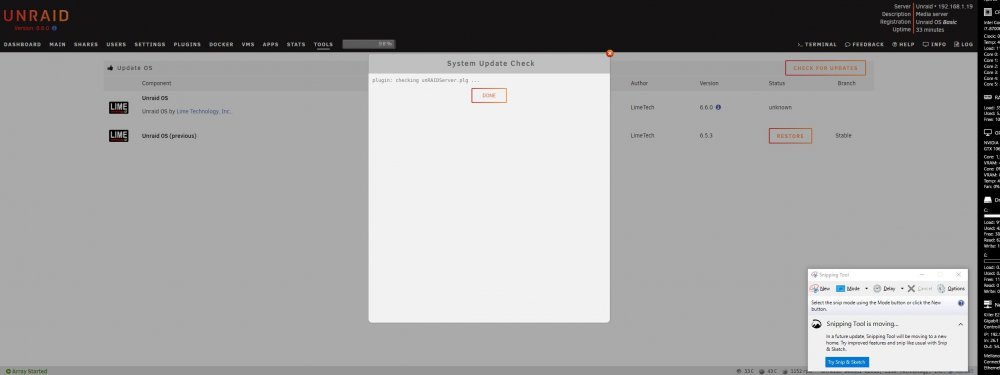
Task: Click 'Unraid OS (previous)' component name
Action: click(x=169, y=136)
